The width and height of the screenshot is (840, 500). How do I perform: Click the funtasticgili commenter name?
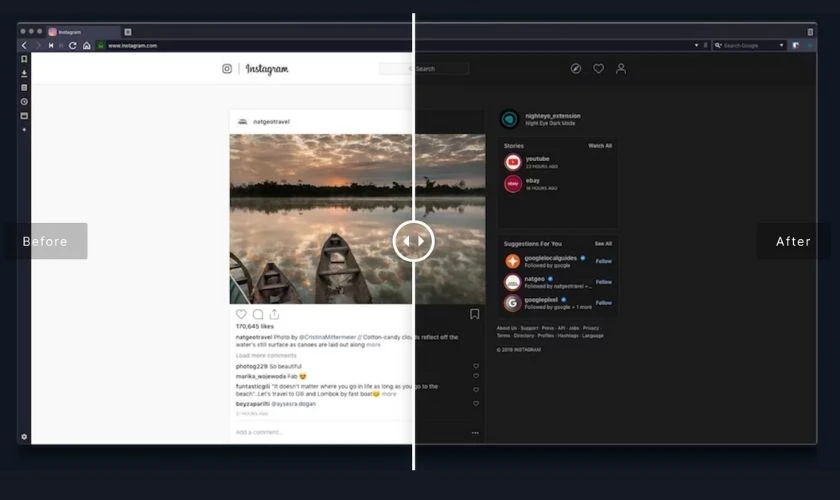point(253,386)
